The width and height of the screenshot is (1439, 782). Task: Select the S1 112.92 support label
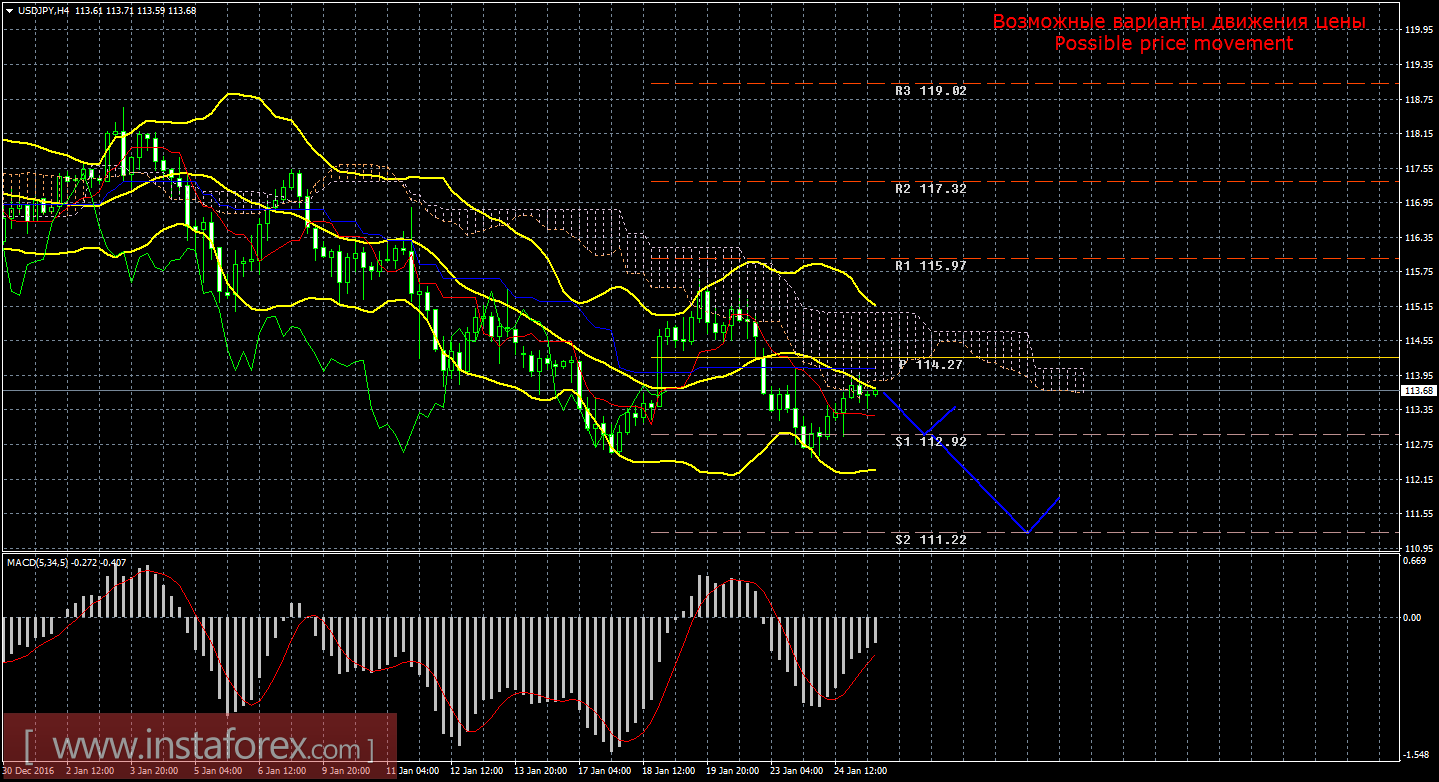point(930,441)
